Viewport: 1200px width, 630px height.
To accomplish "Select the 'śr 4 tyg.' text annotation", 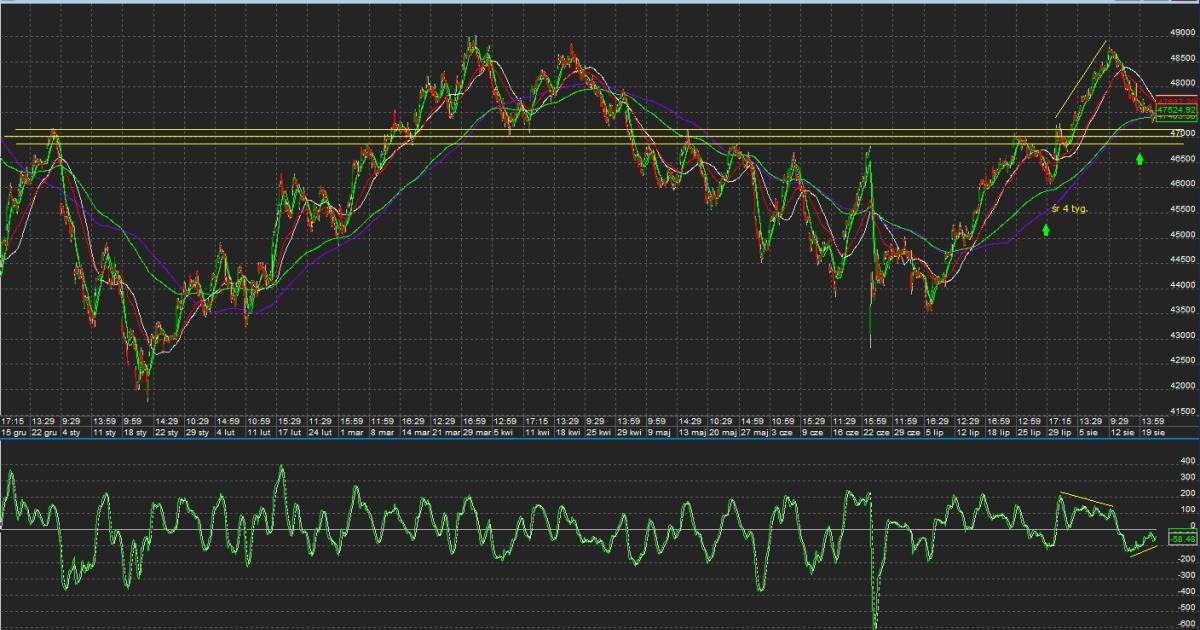I will [1069, 209].
